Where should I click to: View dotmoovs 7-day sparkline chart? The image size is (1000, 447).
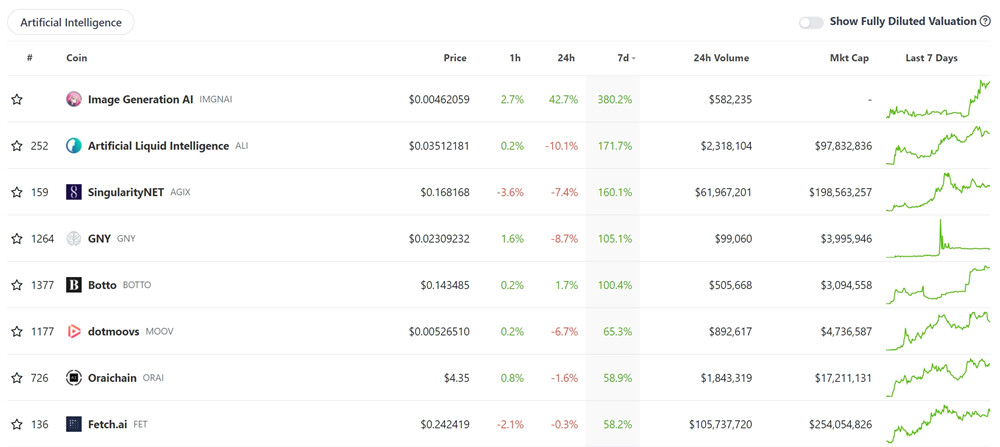coord(938,332)
